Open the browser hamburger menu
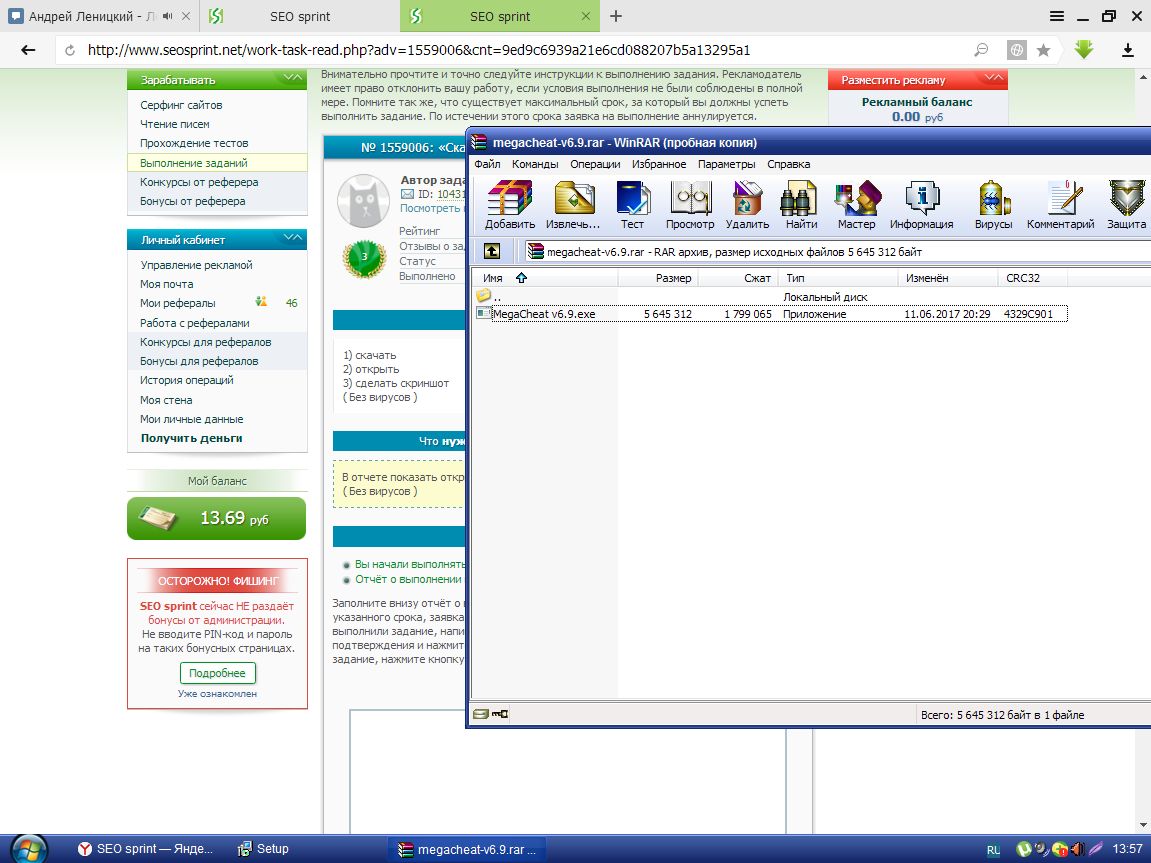1151x863 pixels. [1056, 16]
